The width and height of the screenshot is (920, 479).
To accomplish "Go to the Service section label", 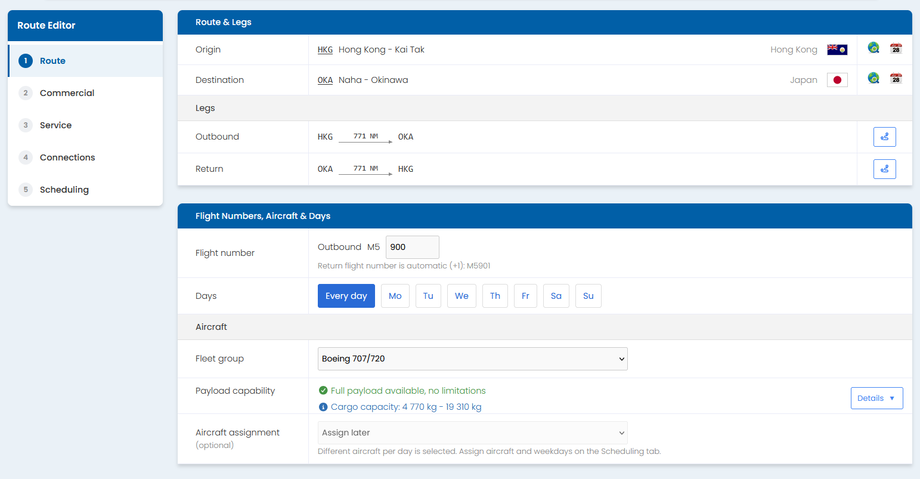I will (56, 125).
